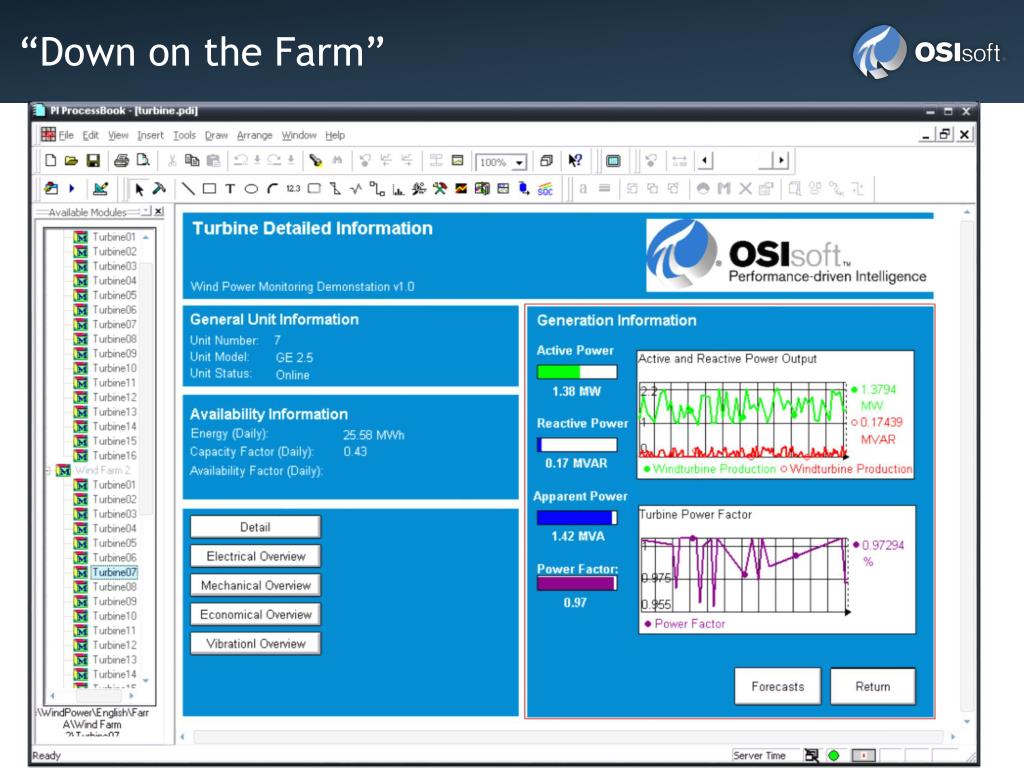
Task: Click the blue Apparent Power bar
Action: click(x=575, y=517)
